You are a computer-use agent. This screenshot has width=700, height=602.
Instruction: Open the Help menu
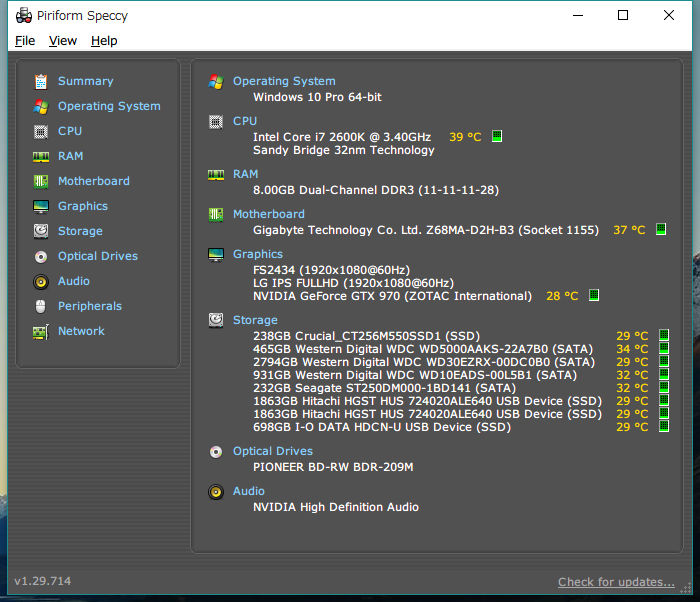[x=104, y=41]
